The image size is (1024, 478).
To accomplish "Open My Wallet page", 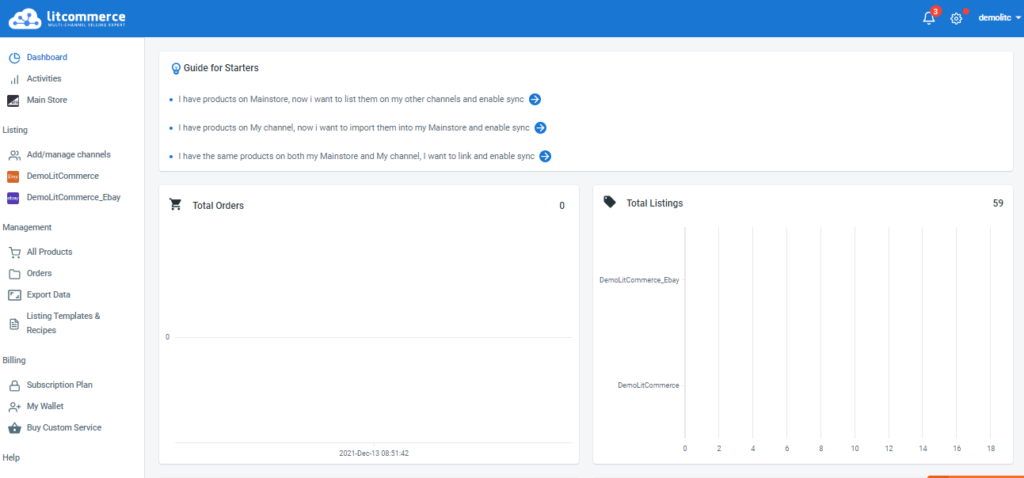I will [x=46, y=406].
